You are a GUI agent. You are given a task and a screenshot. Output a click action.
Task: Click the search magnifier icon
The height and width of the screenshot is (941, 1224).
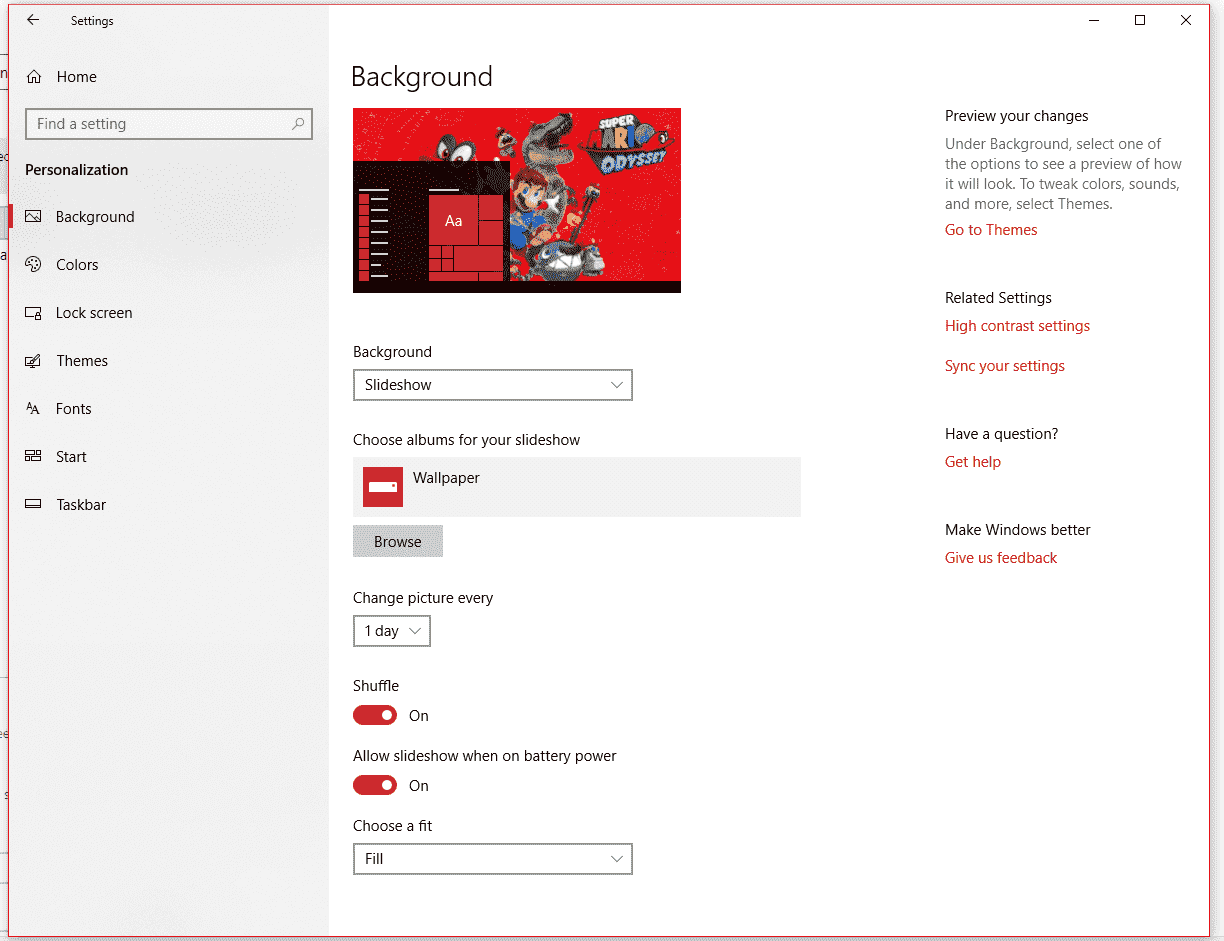(x=298, y=124)
